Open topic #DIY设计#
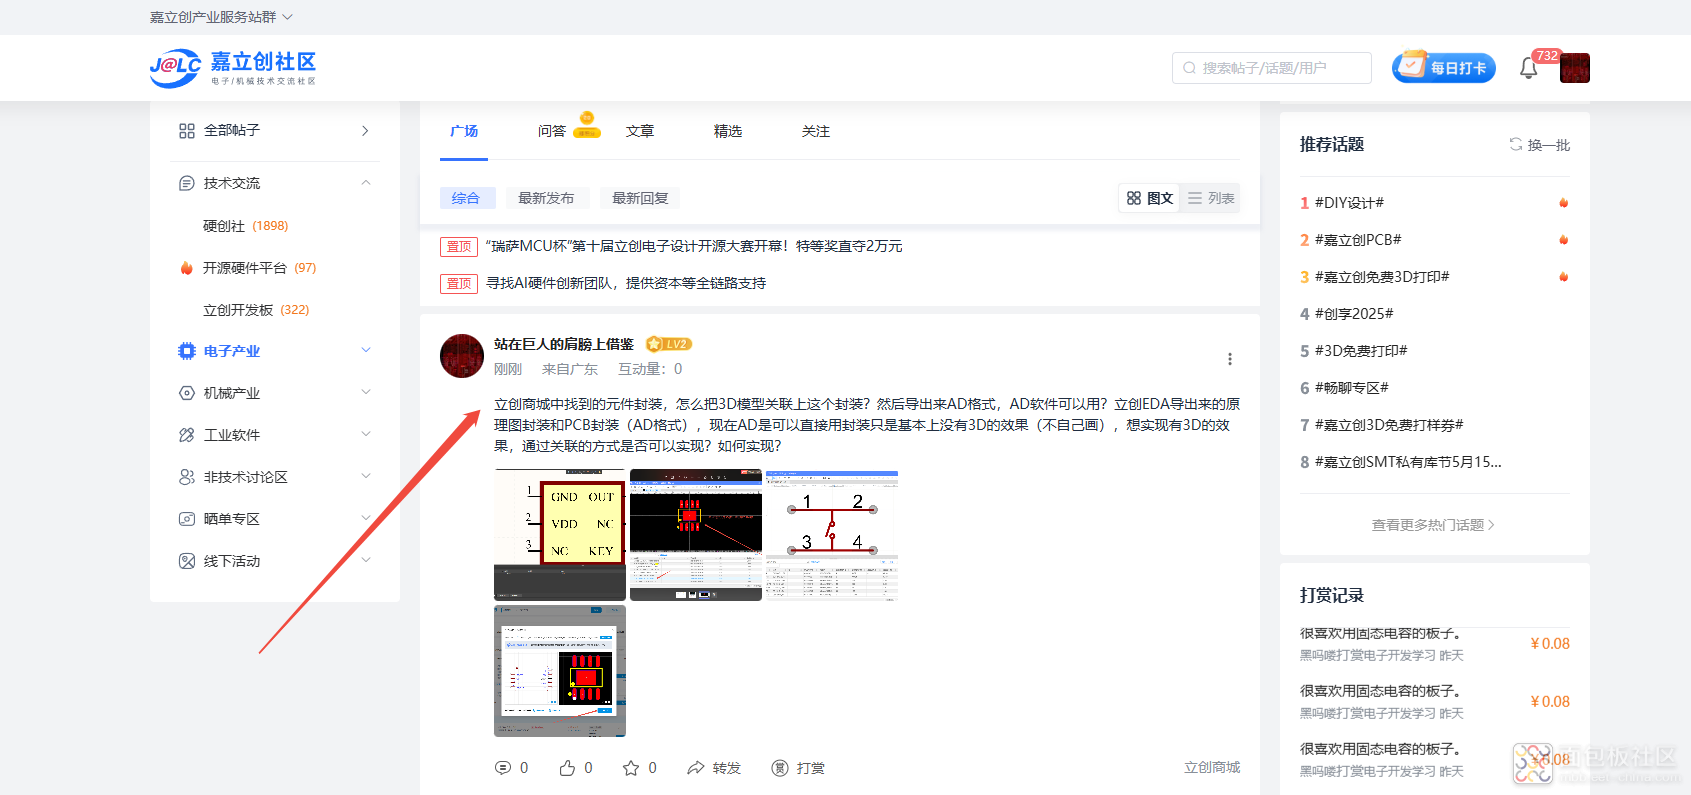 tap(1349, 203)
